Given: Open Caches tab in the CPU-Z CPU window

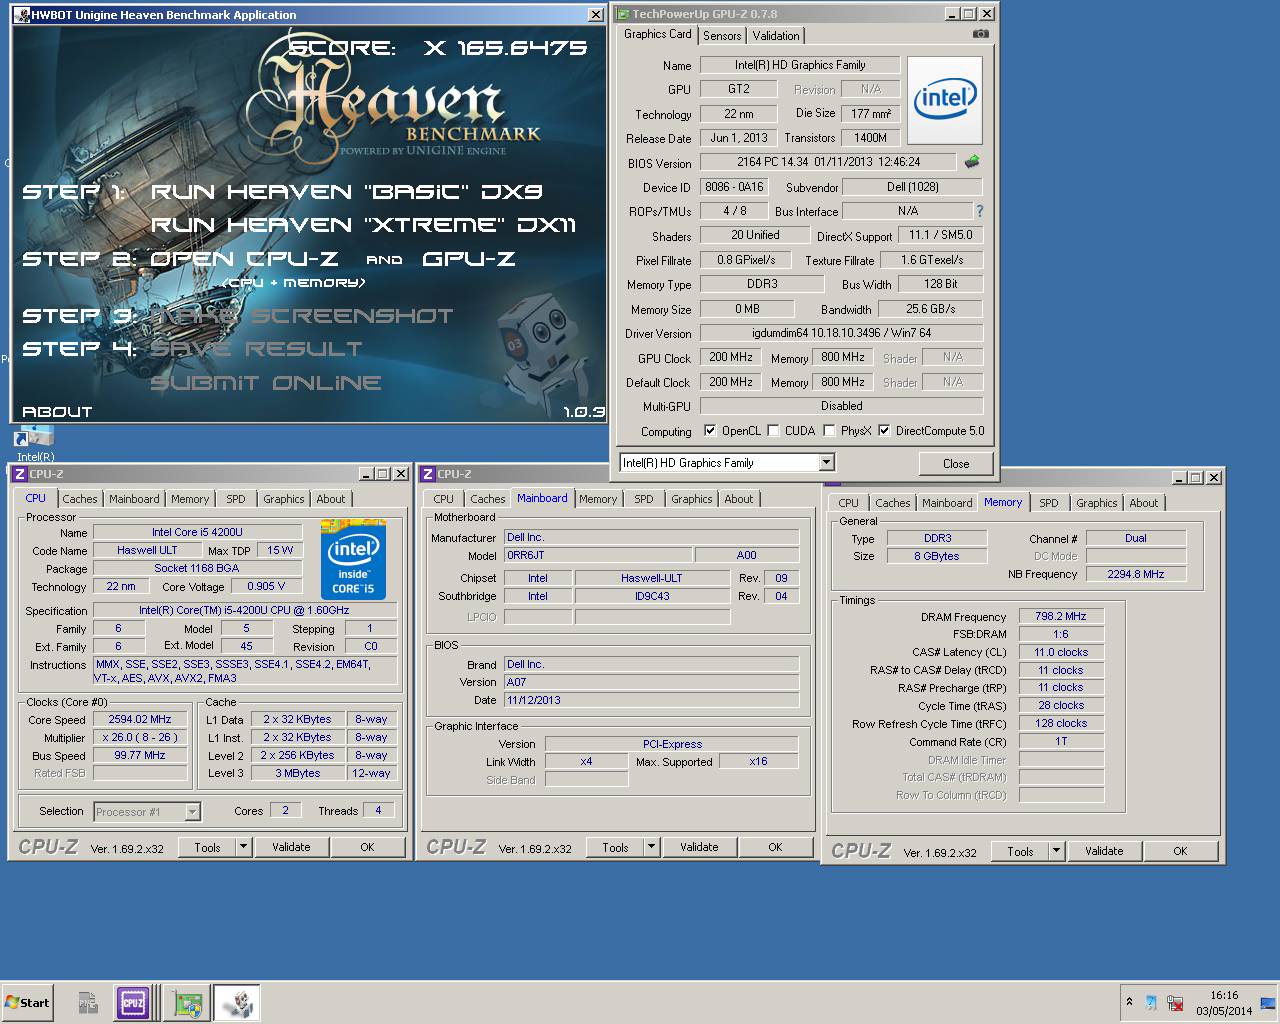Looking at the screenshot, I should point(80,499).
